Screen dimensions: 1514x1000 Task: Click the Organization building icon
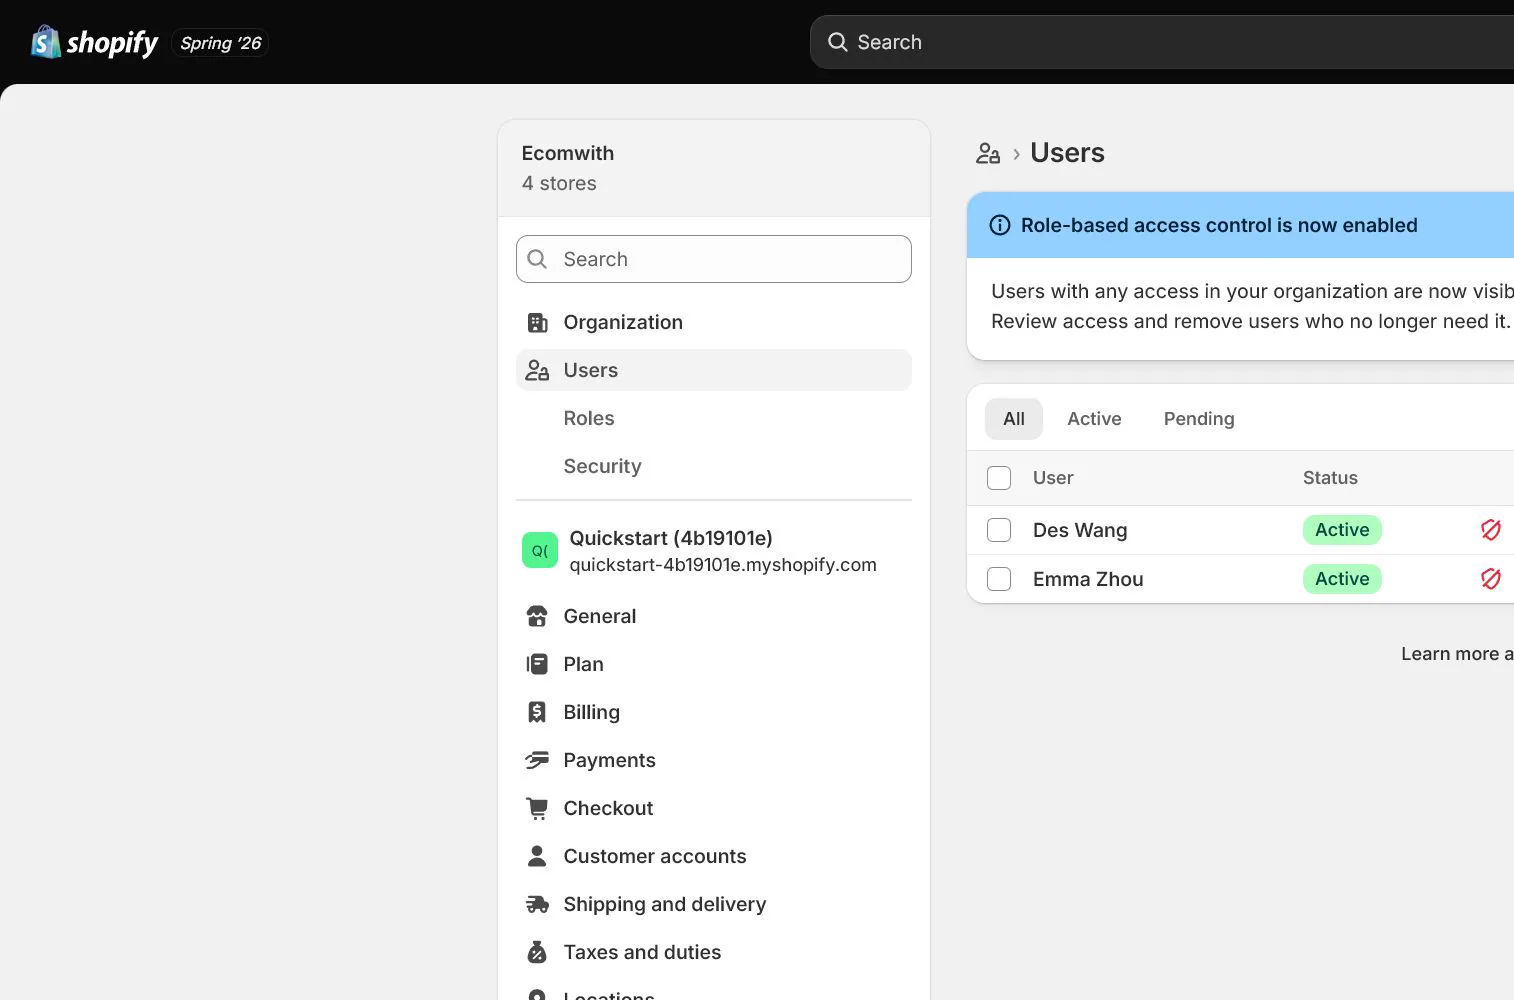(537, 322)
